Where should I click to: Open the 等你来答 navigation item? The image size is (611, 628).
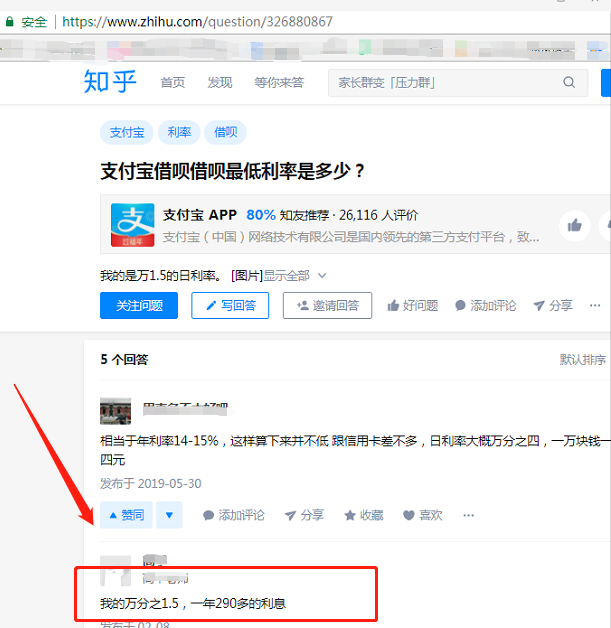click(279, 83)
